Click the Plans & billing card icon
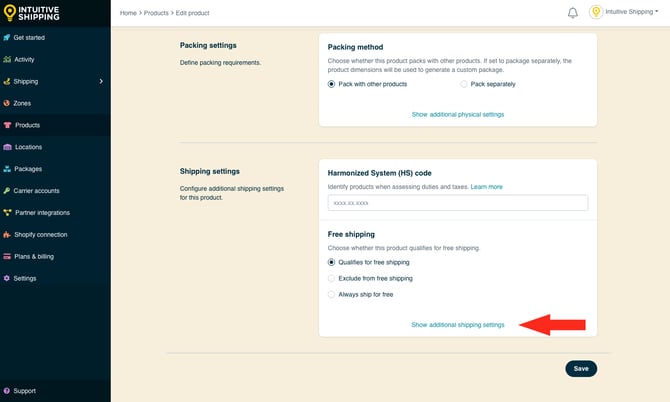The width and height of the screenshot is (670, 402). 7,256
